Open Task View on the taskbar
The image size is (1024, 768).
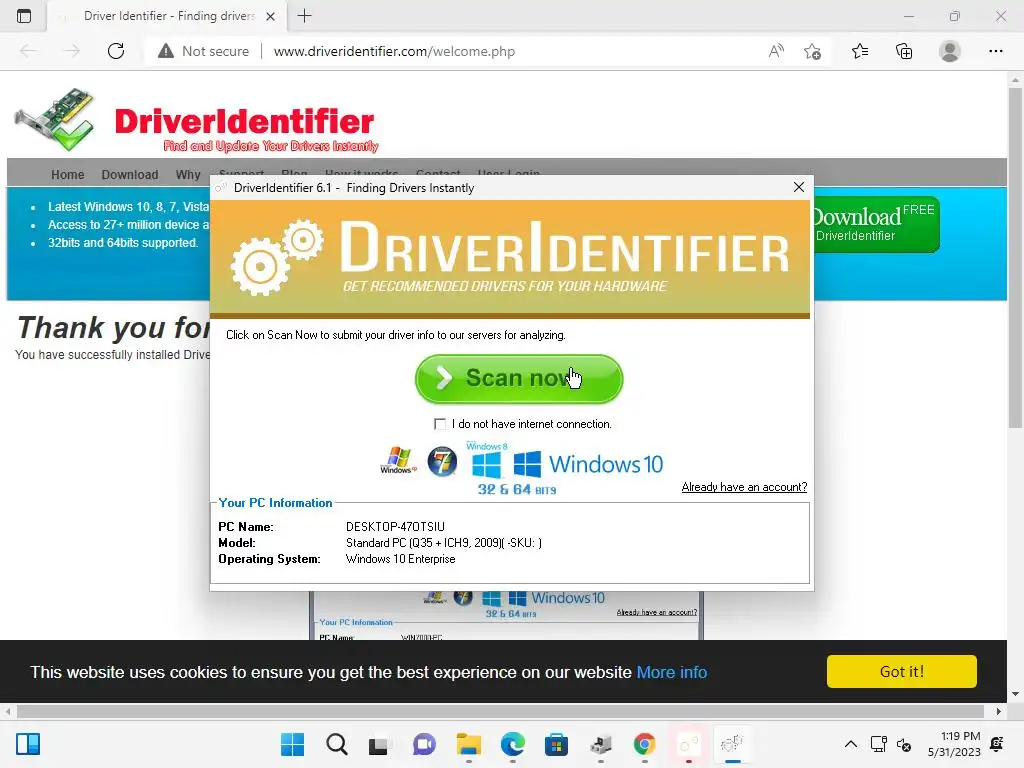(378, 744)
